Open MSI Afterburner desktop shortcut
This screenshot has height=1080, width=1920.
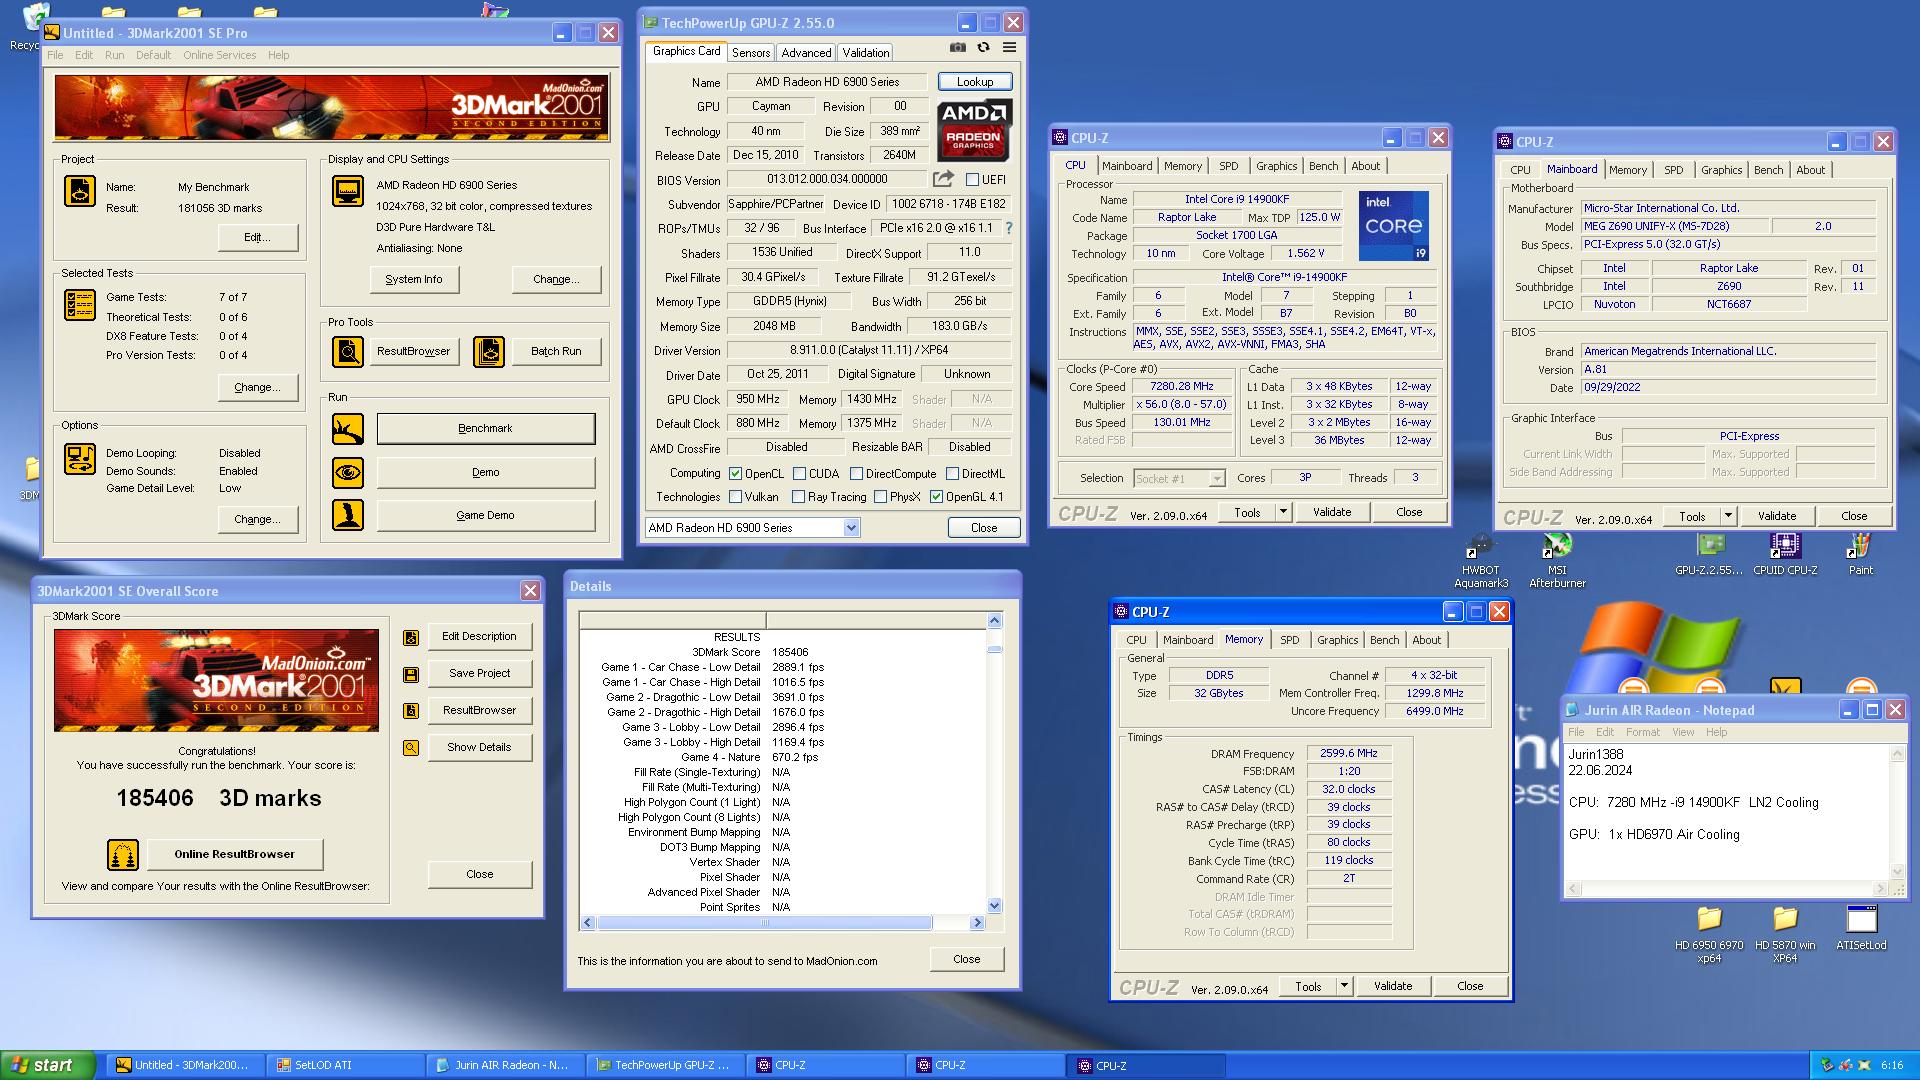coord(1557,561)
